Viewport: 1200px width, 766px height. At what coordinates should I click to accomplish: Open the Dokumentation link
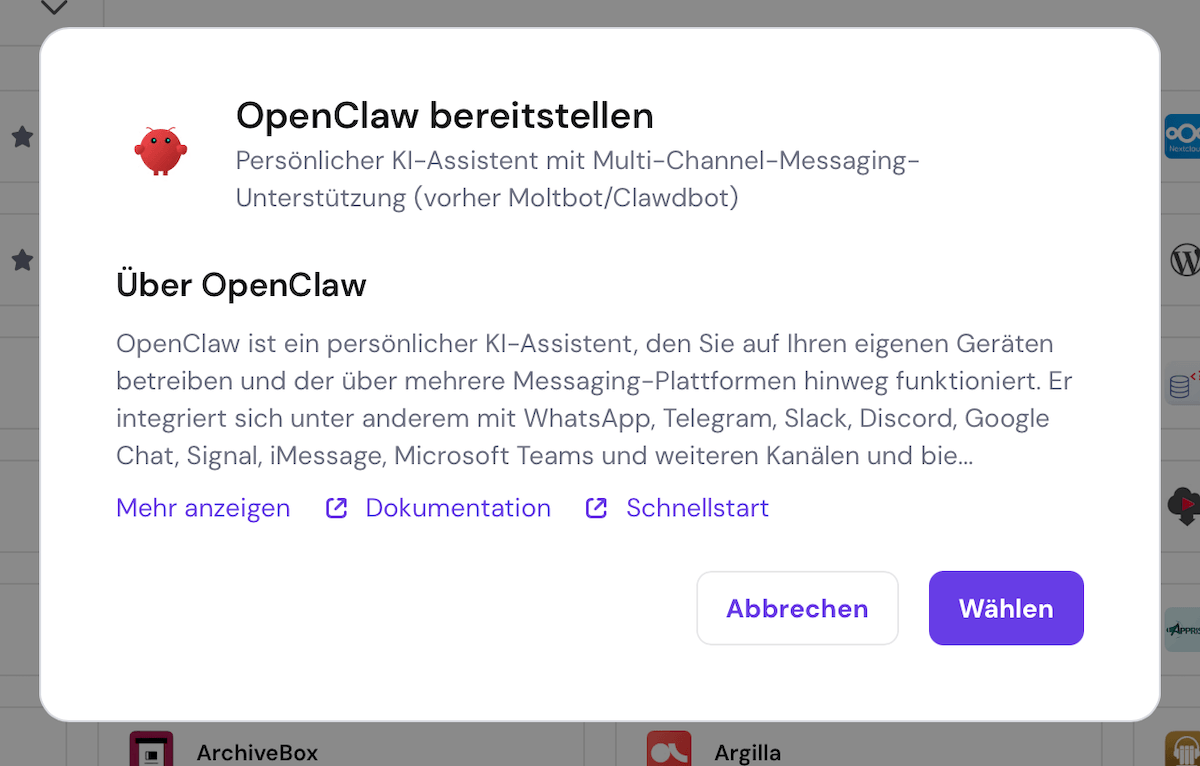(x=458, y=508)
